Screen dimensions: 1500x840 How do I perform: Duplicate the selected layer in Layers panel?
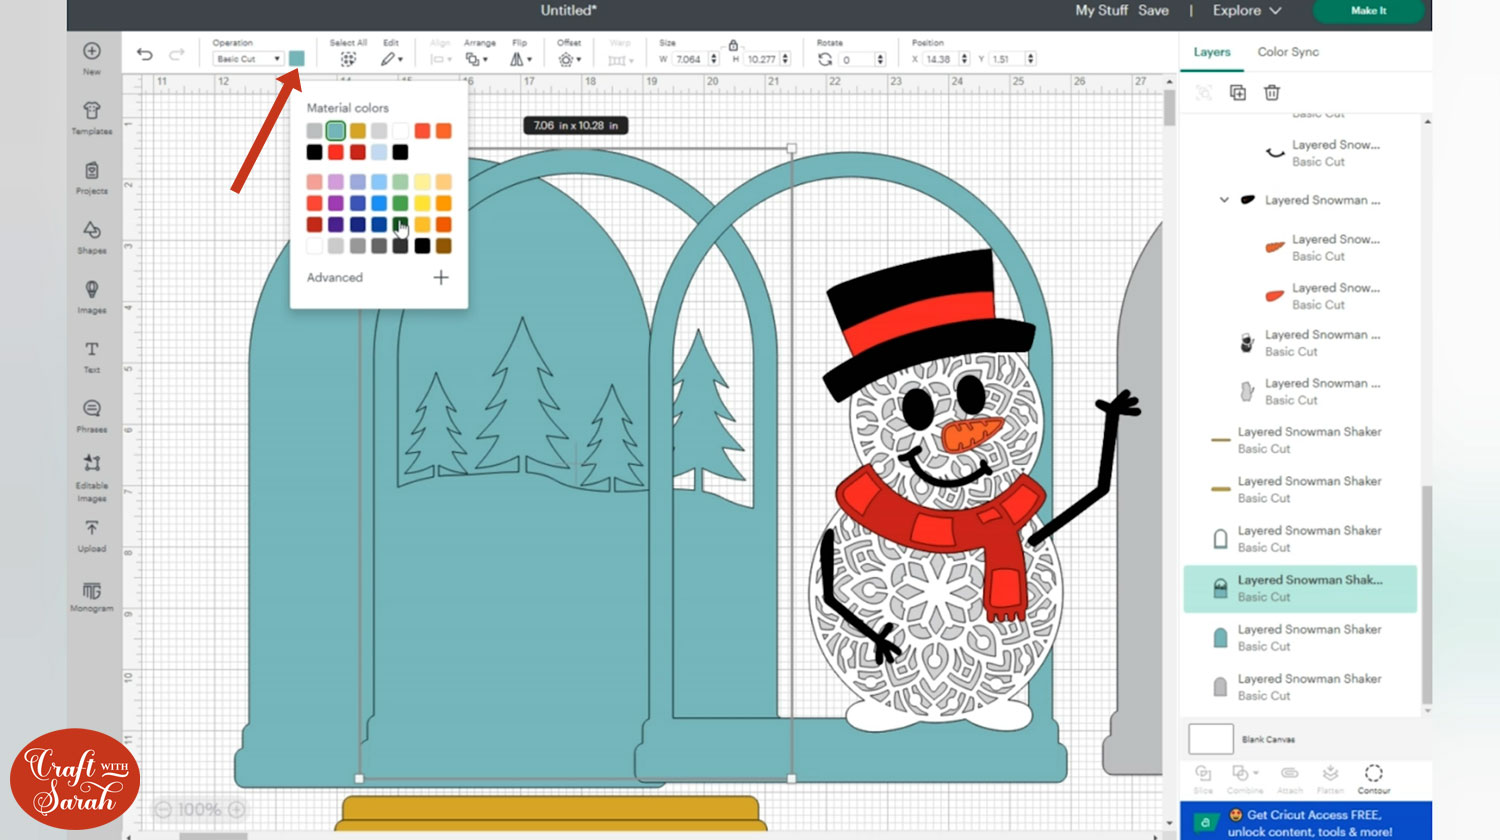tap(1238, 93)
